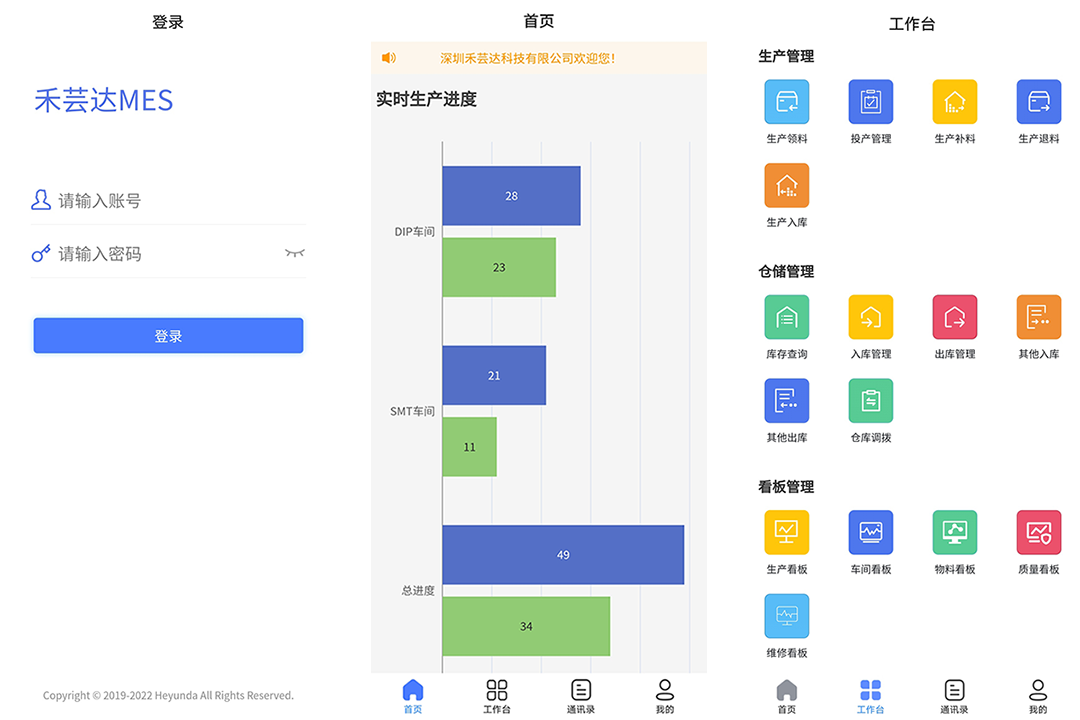The height and width of the screenshot is (720, 1080).
Task: Click the 请输入密码 password input field
Action: 168,254
